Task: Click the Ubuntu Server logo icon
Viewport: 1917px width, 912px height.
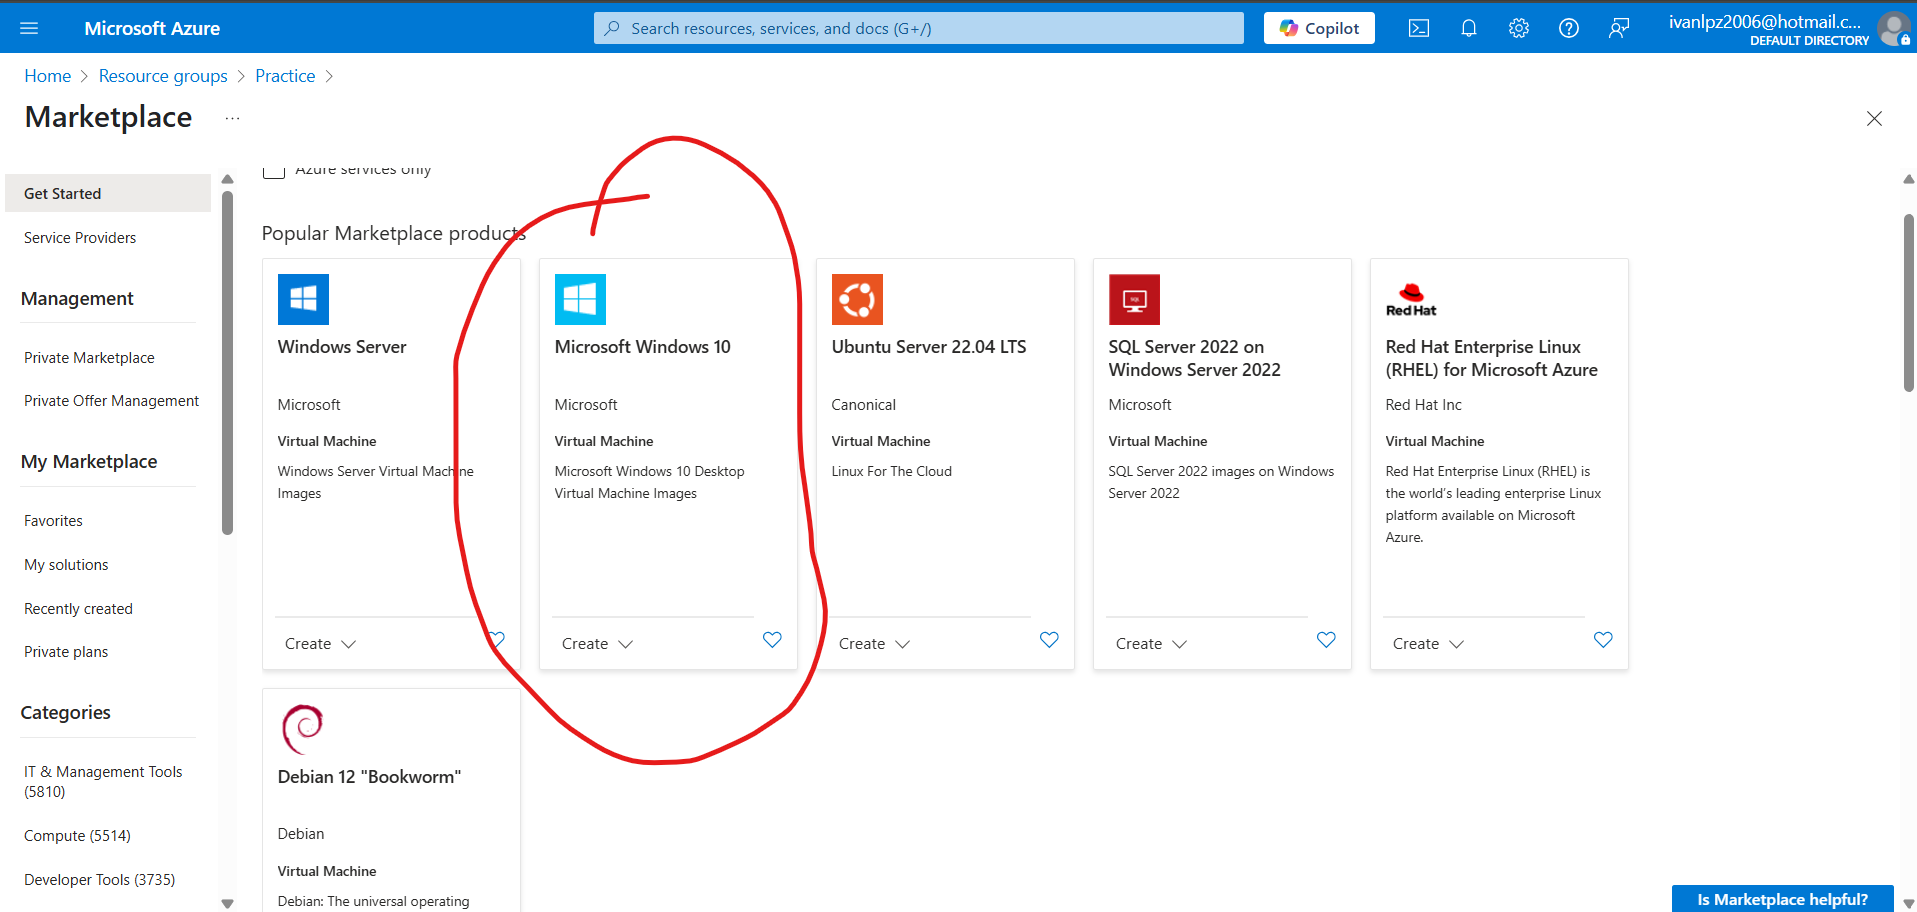Action: pyautogui.click(x=857, y=299)
